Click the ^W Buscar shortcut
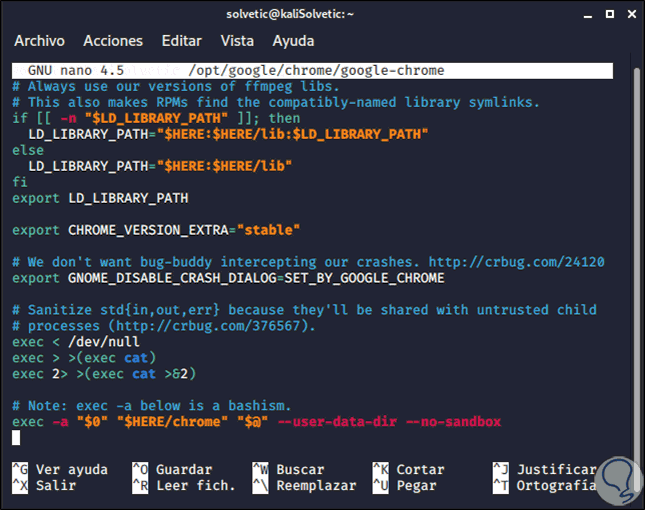Image resolution: width=645 pixels, height=510 pixels. point(288,469)
